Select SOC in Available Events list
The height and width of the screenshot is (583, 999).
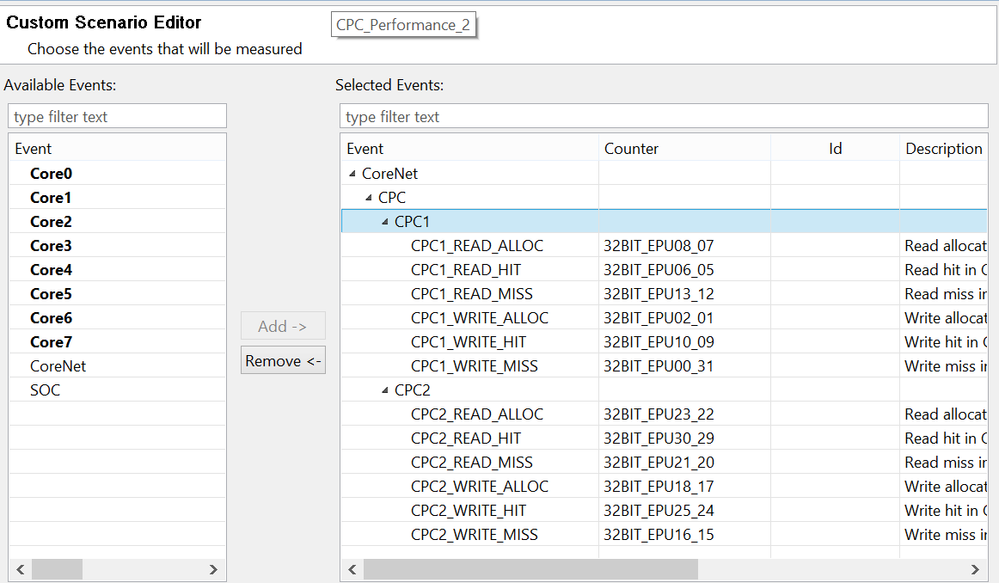tap(45, 390)
